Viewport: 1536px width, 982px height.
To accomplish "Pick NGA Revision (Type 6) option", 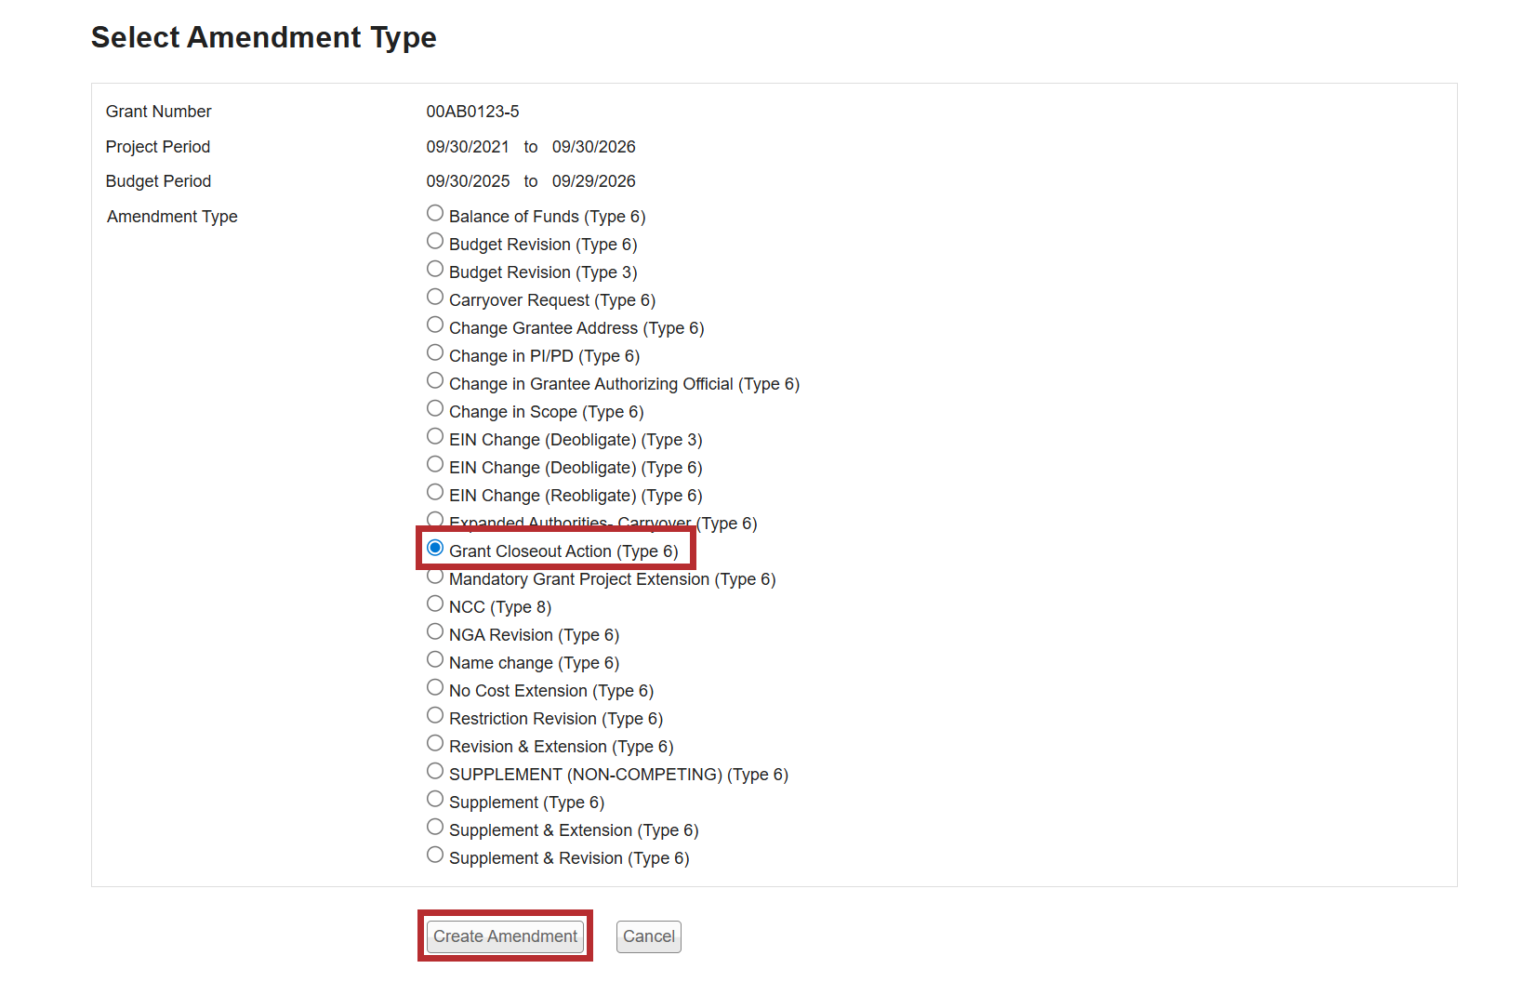I will pos(435,633).
